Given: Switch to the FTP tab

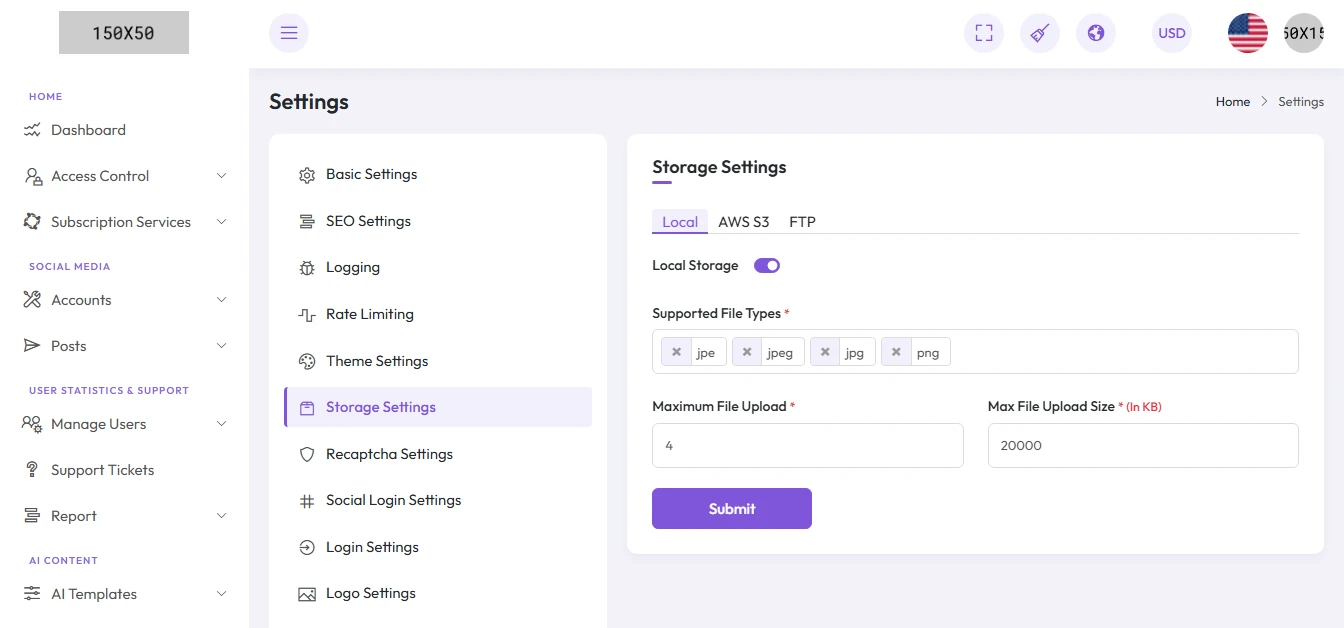Looking at the screenshot, I should coord(802,222).
